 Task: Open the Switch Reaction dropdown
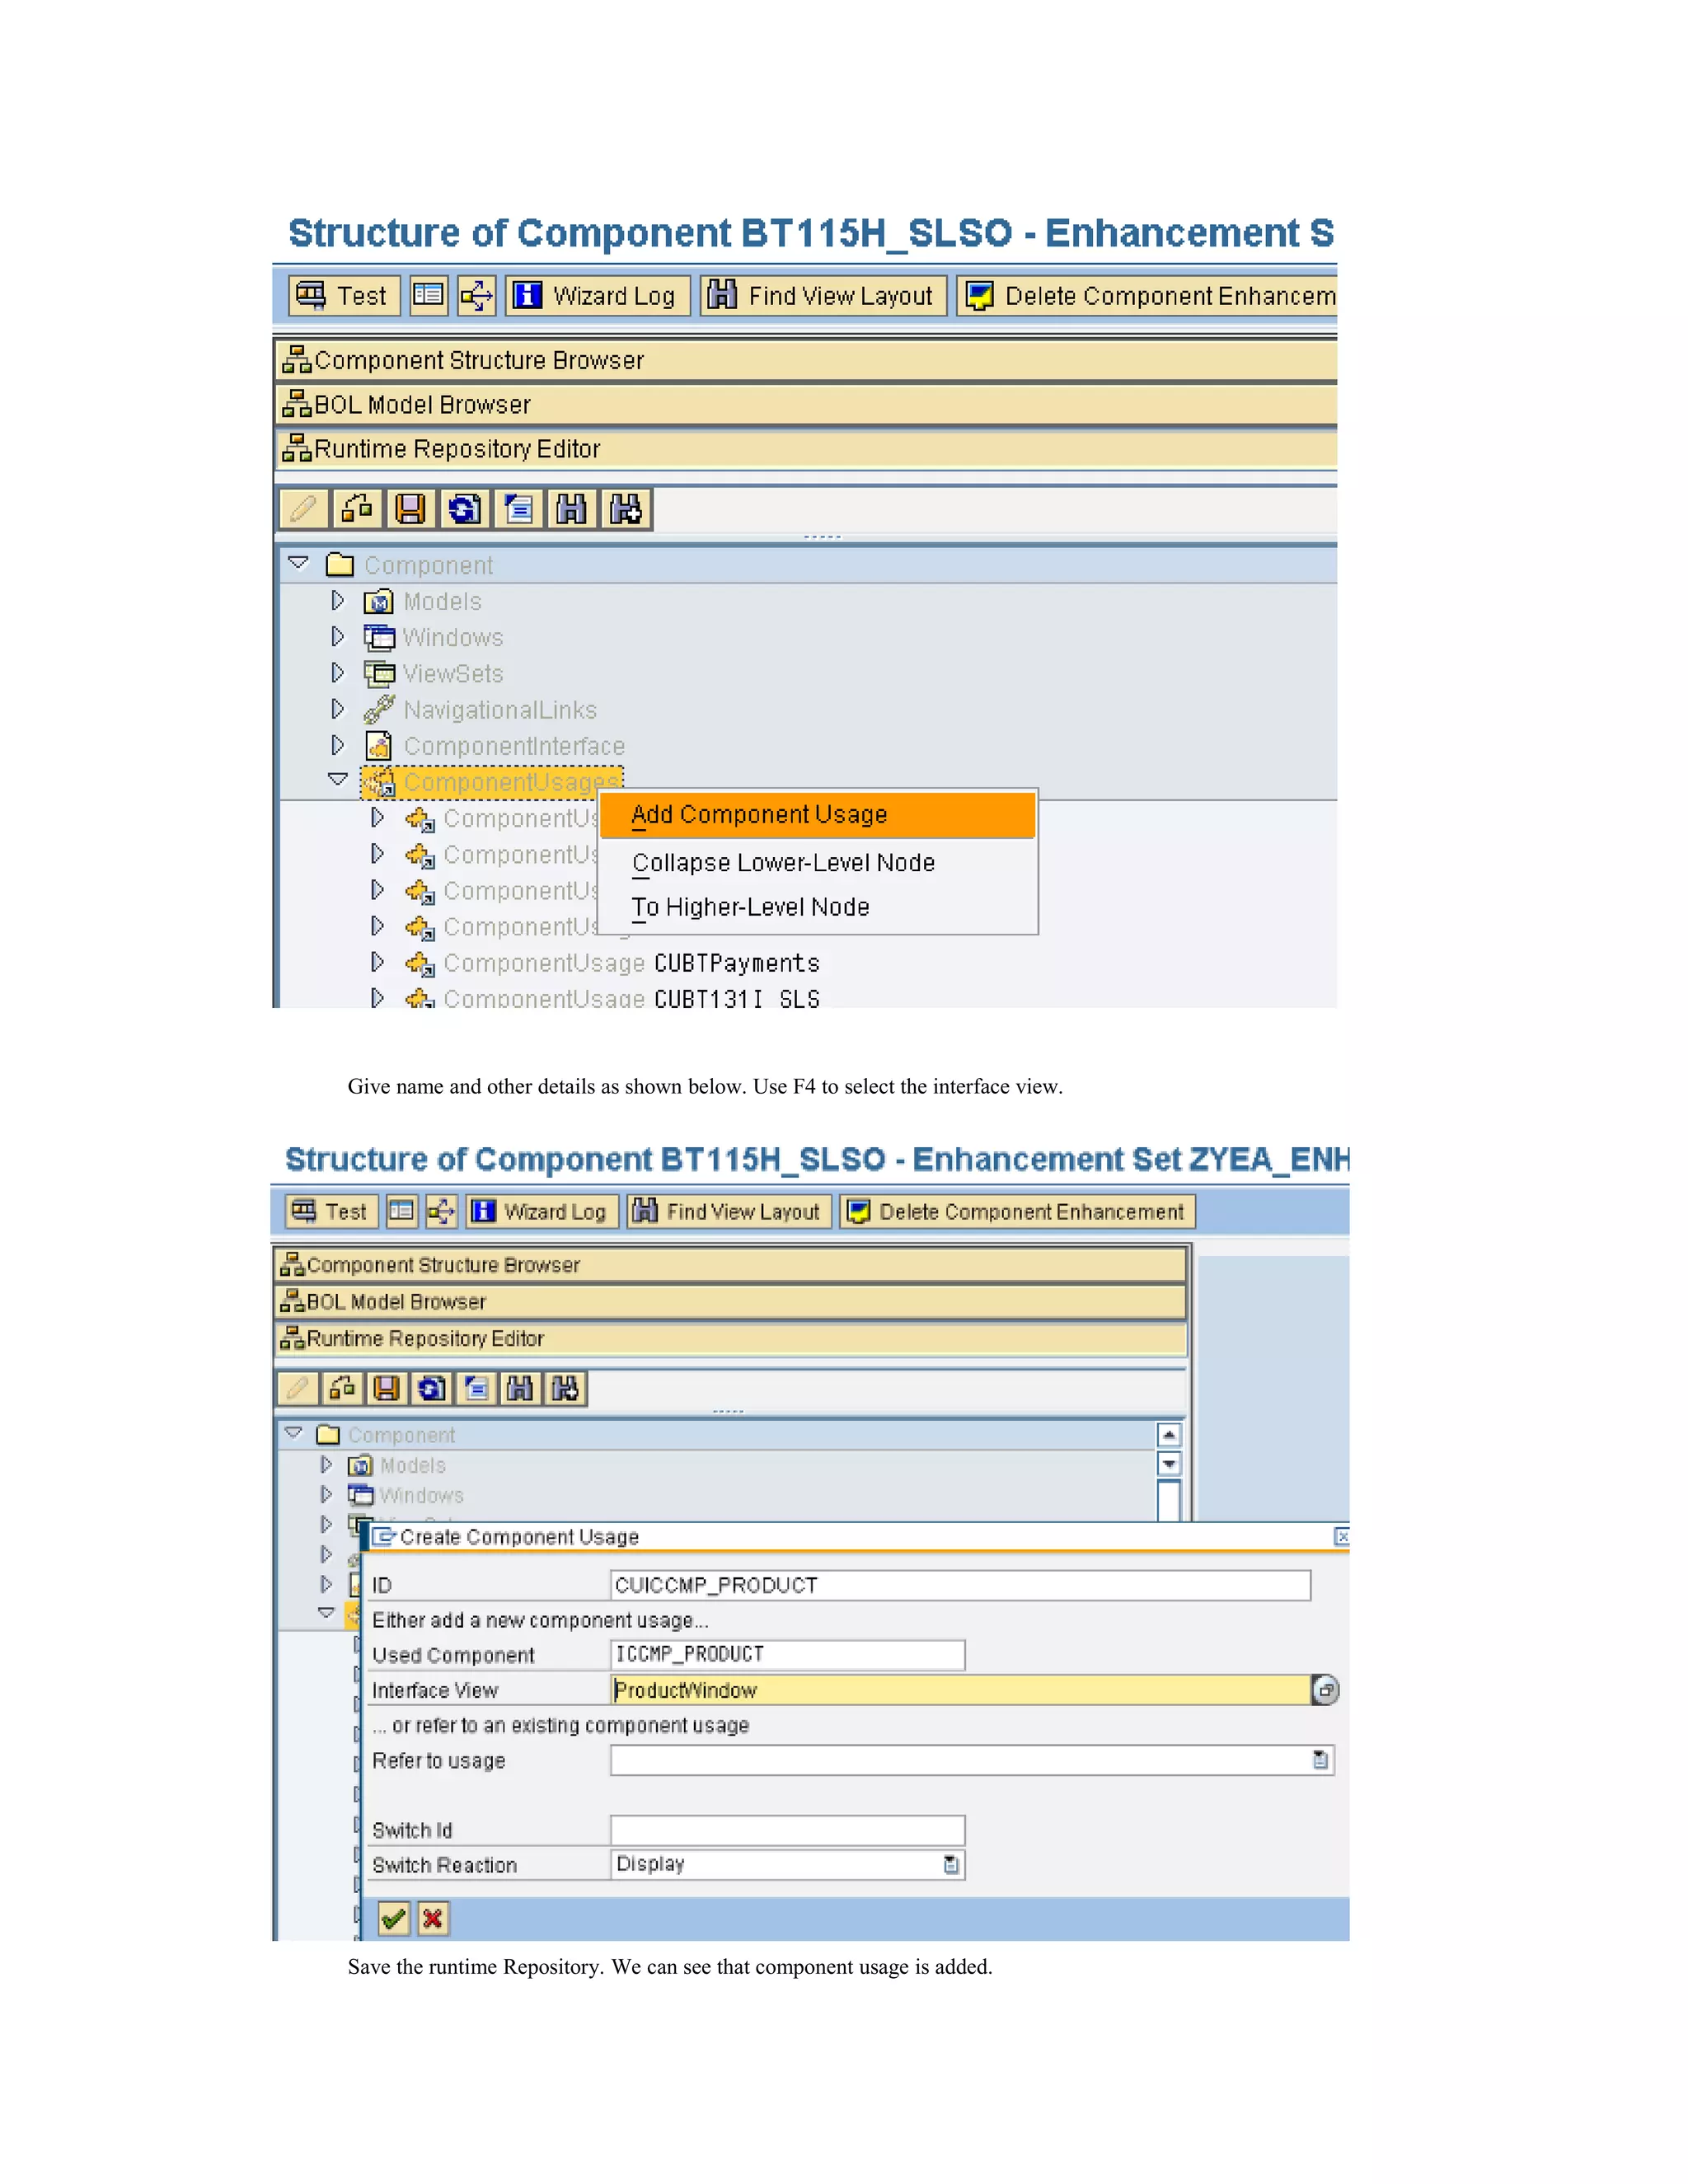click(x=951, y=1864)
